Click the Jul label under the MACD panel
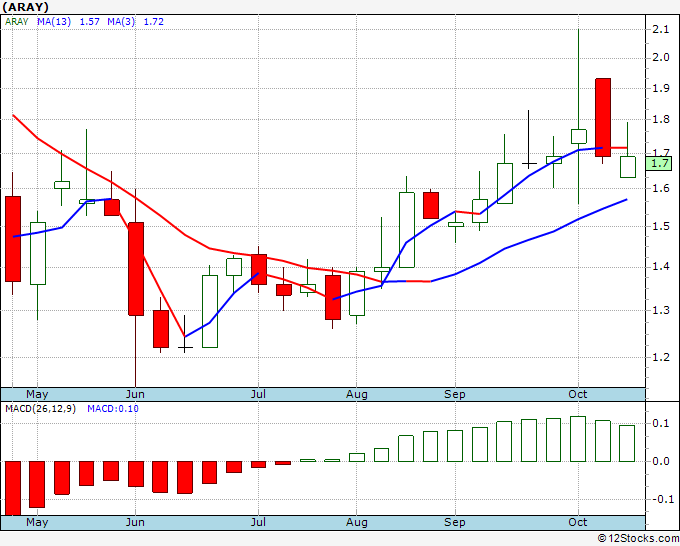Viewport: 680px width, 546px height. [258, 522]
